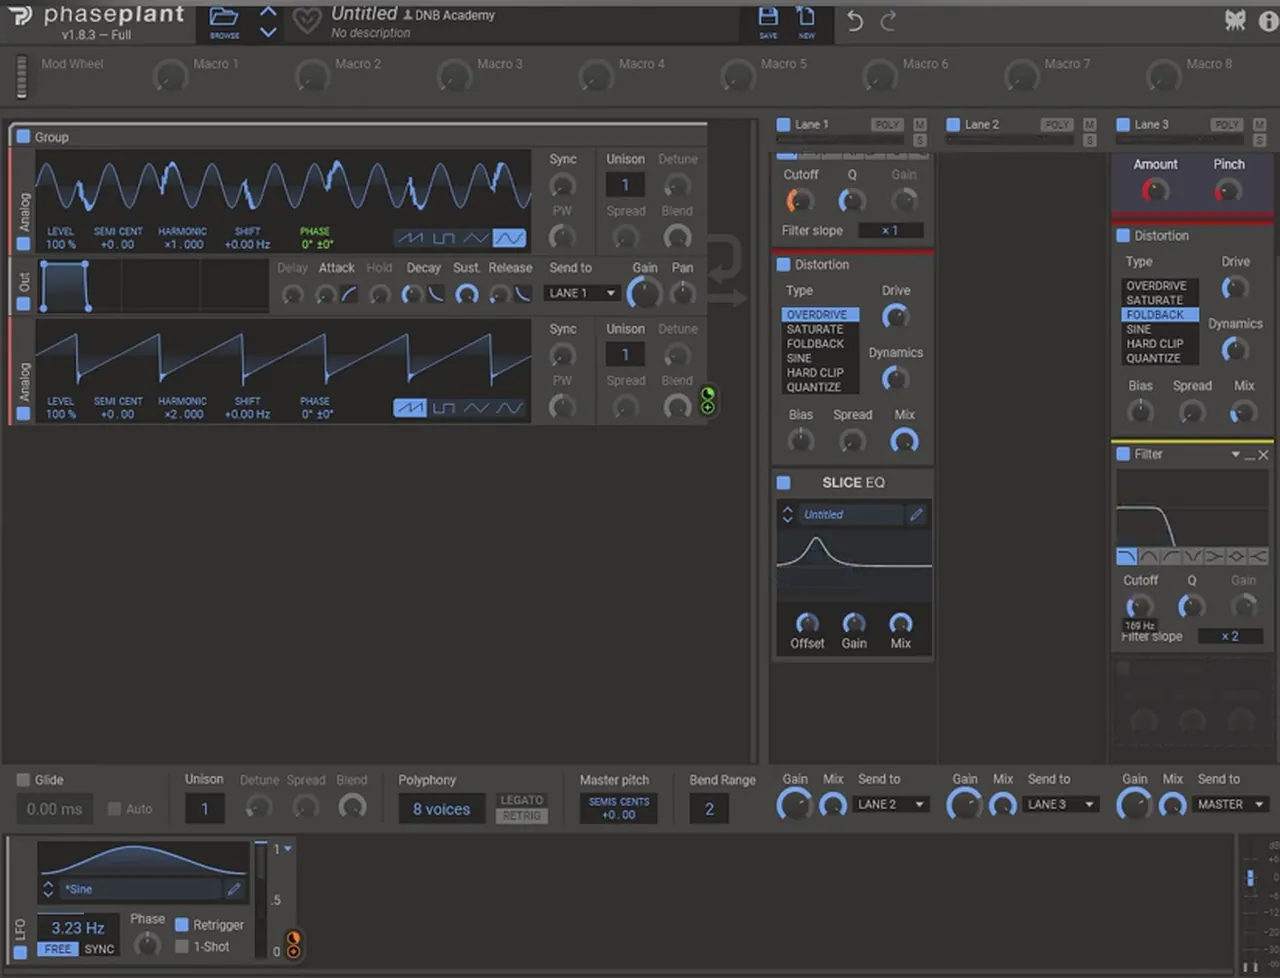Close the Lane 3 Filter module
Screen dimensions: 1280x978
point(1263,455)
